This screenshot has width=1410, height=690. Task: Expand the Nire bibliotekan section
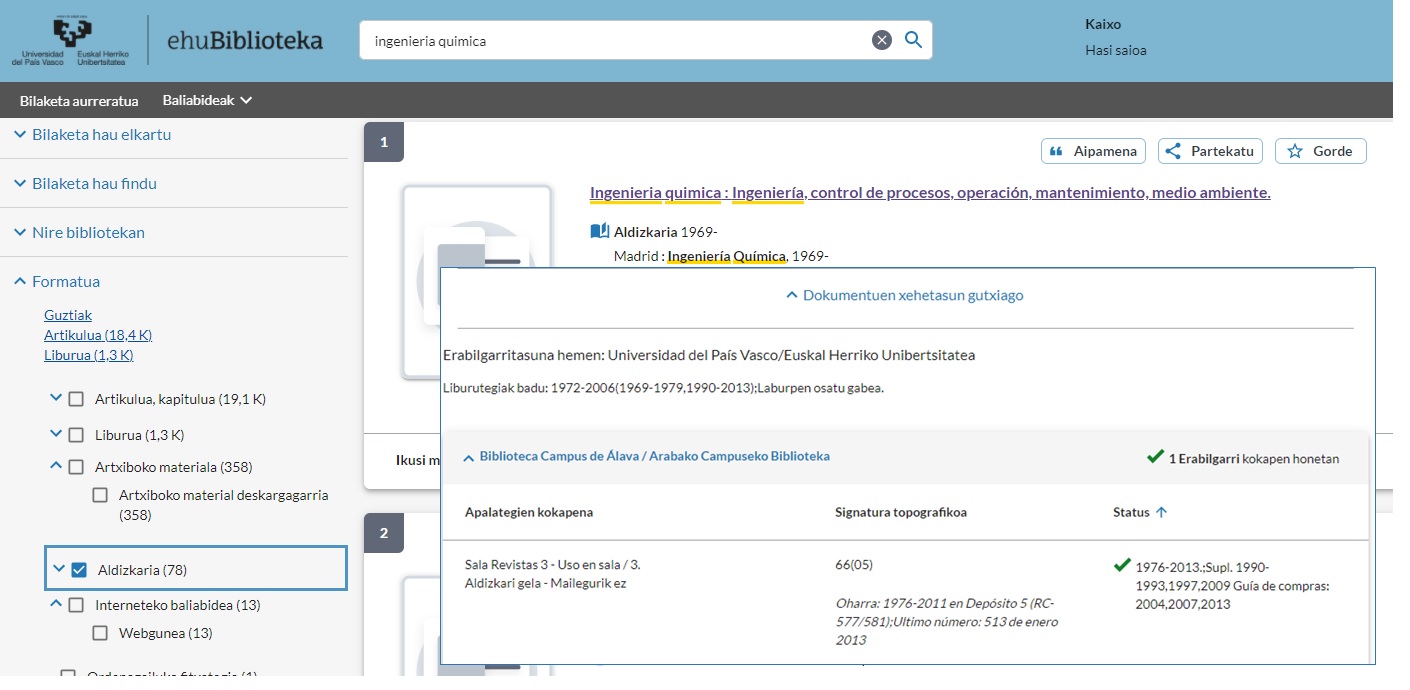(20, 232)
